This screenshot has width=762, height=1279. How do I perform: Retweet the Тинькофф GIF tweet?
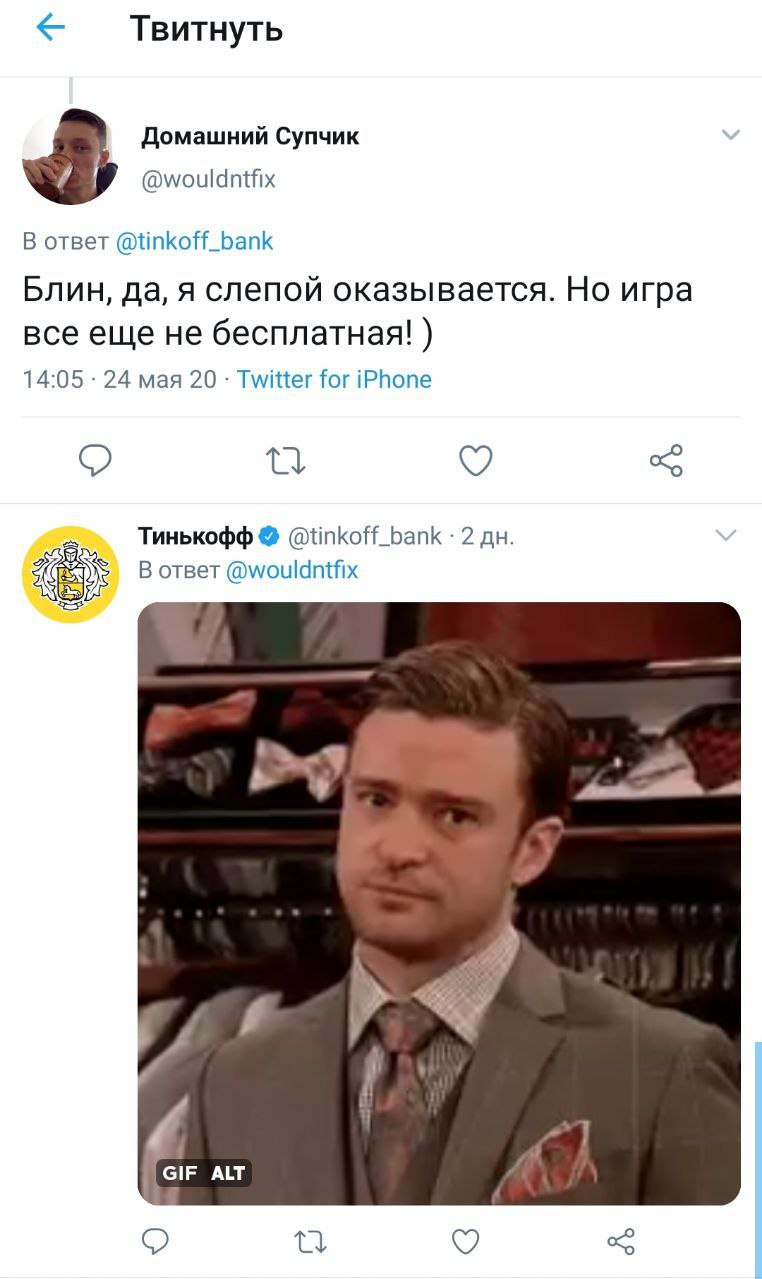click(310, 1242)
